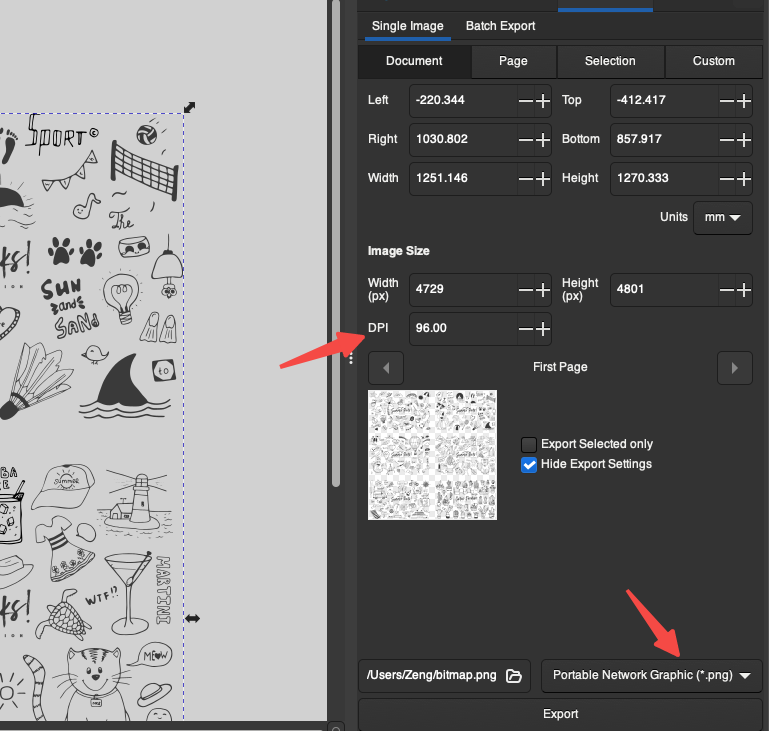Choose the Selection export area
The image size is (769, 731).
pyautogui.click(x=610, y=61)
